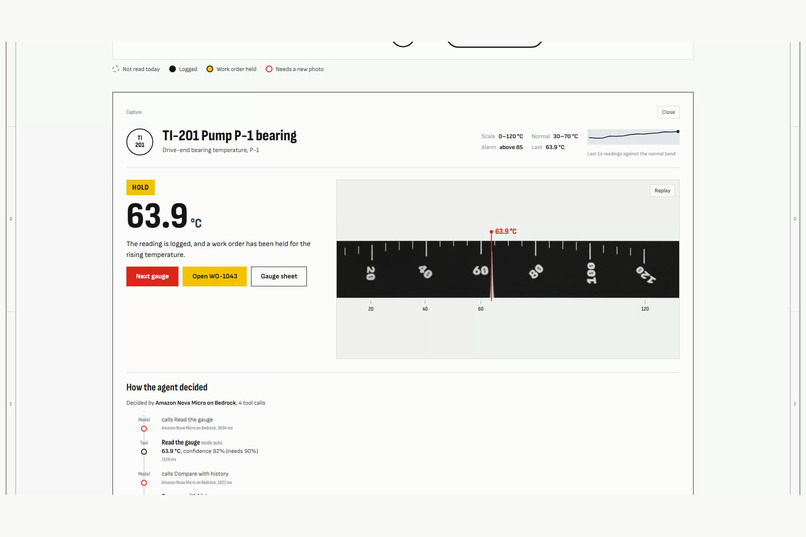Screen dimensions: 806x537
Task: Click 'TI-201 Pump P-1 bearing' title
Action: 229,136
